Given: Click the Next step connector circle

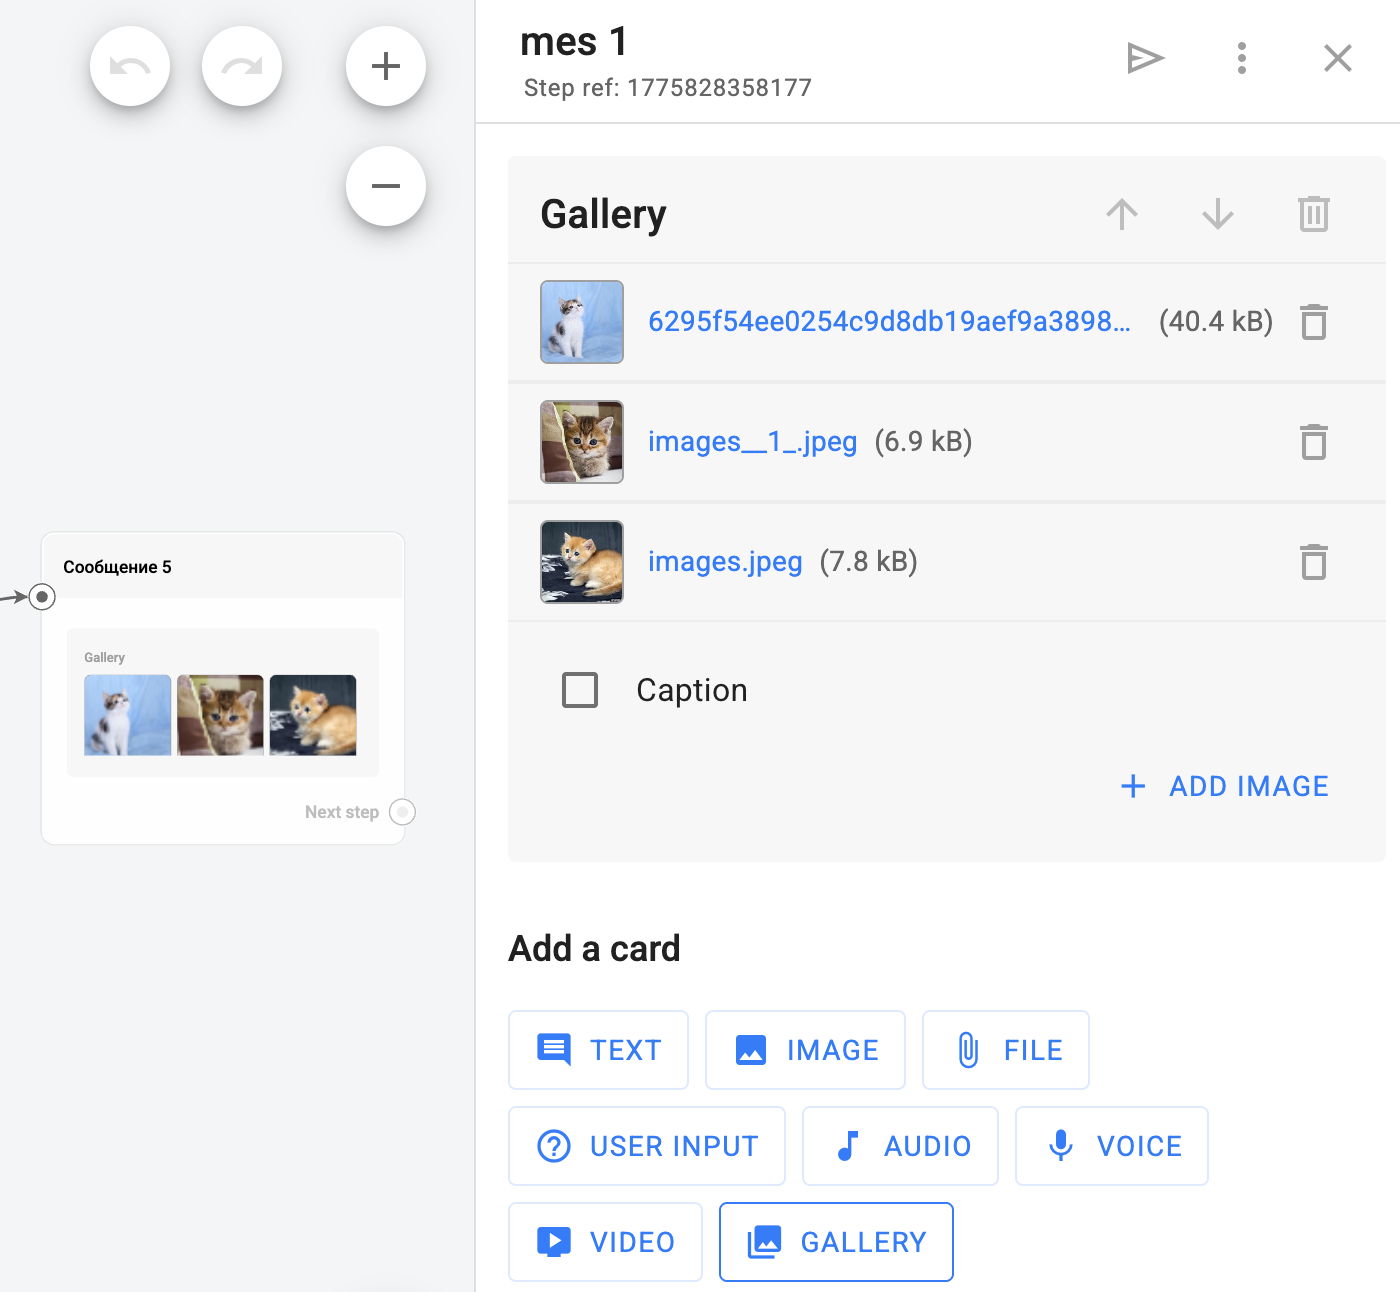Looking at the screenshot, I should (402, 812).
